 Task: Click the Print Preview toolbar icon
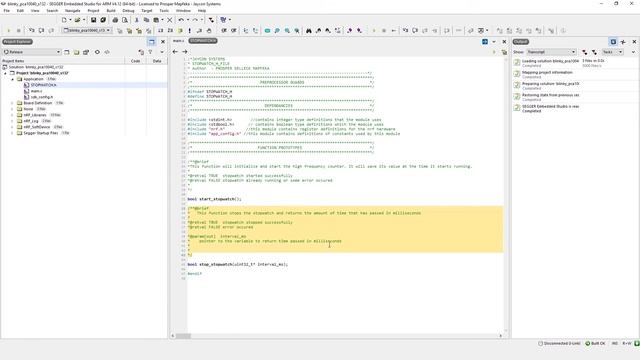pyautogui.click(x=125, y=20)
